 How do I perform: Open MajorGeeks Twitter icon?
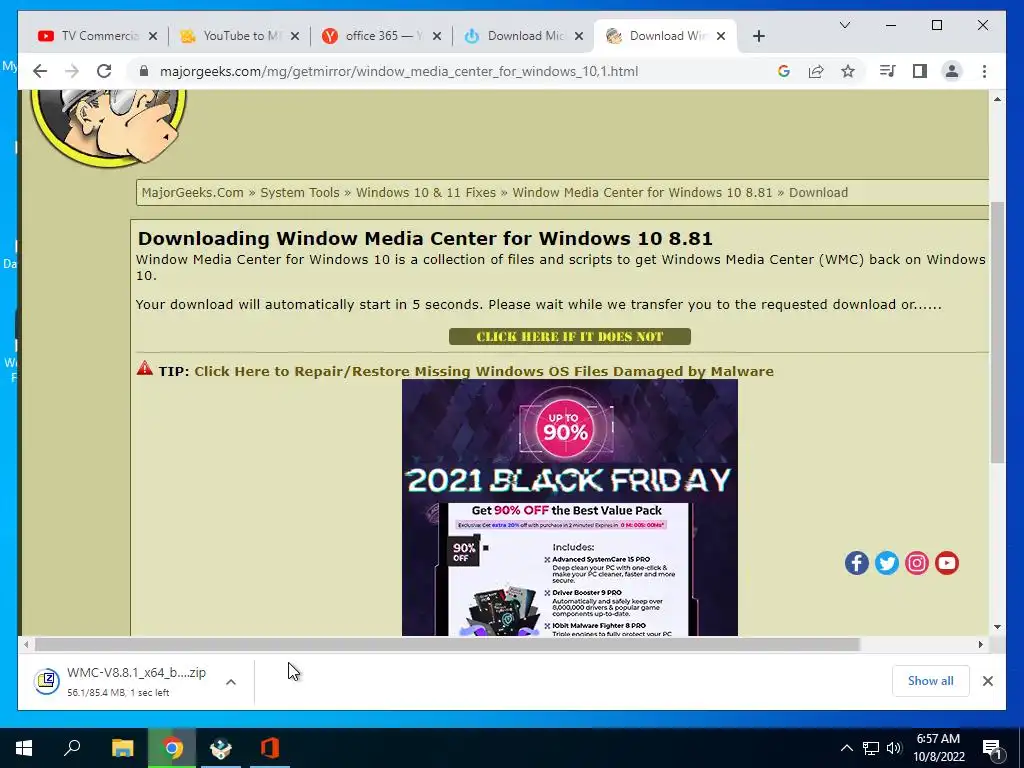coord(886,563)
